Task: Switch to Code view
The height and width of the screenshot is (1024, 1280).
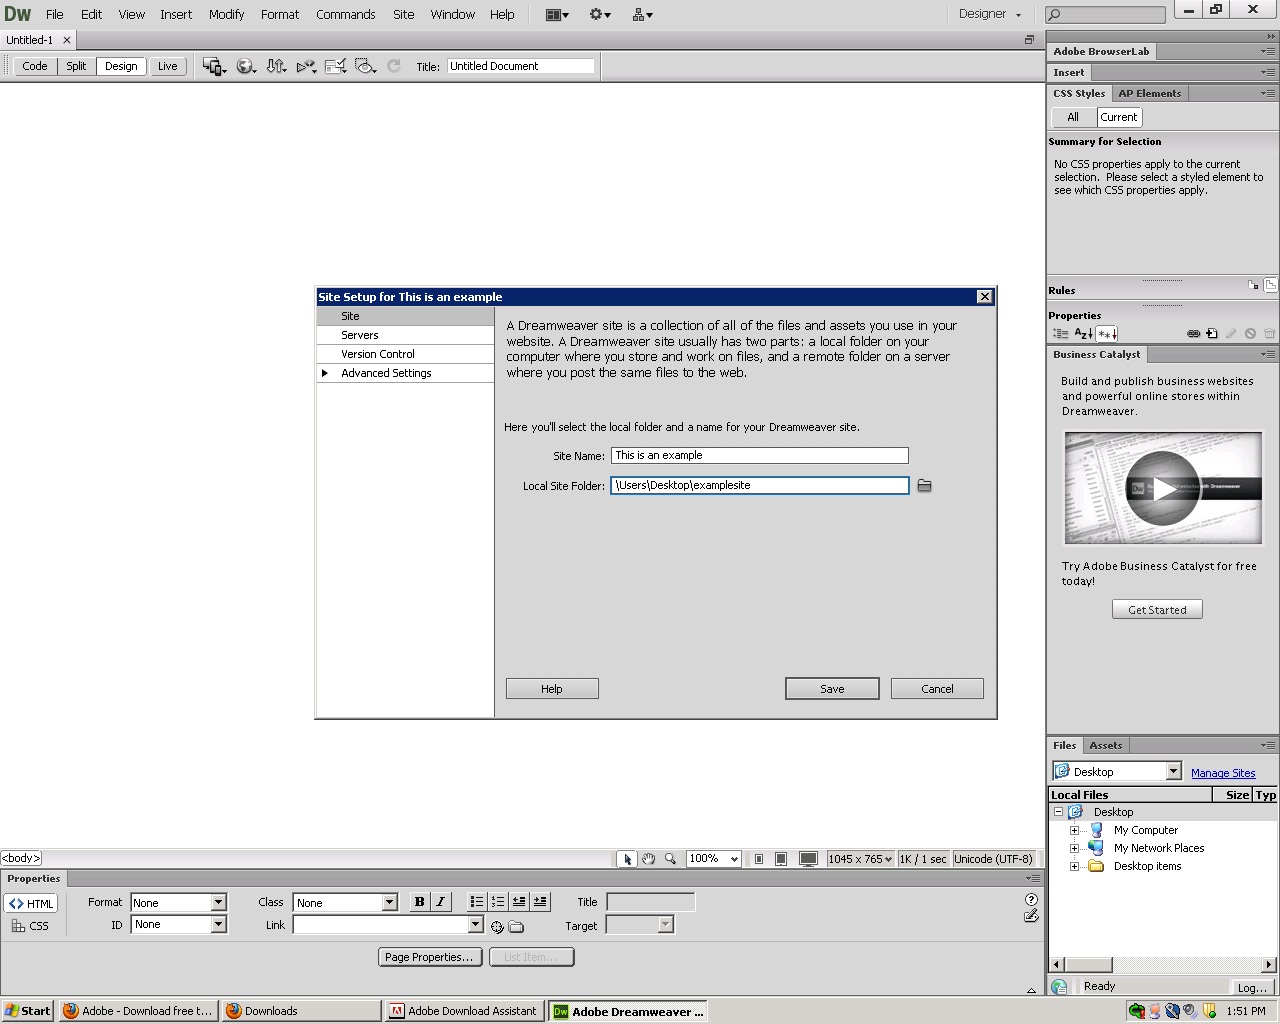Action: pos(35,66)
